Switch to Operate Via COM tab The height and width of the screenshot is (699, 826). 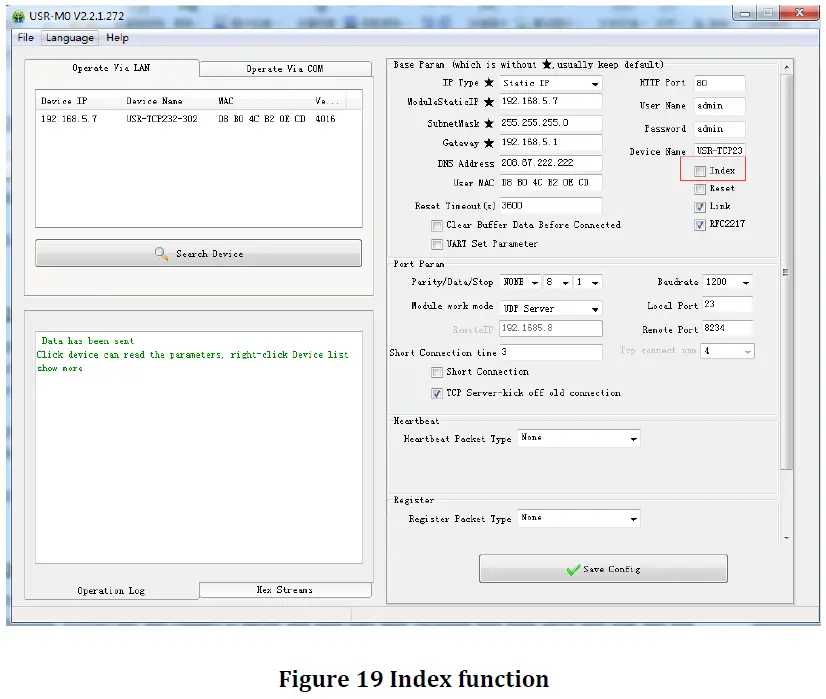pyautogui.click(x=284, y=69)
